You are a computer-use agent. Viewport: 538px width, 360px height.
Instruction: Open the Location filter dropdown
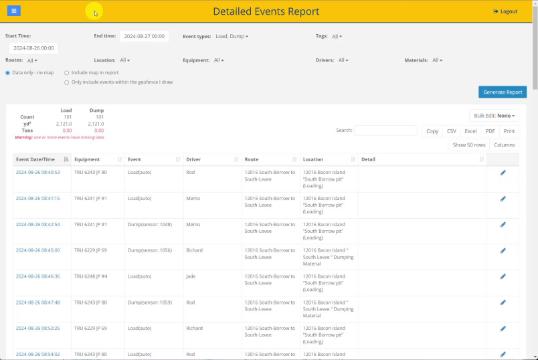coord(125,60)
